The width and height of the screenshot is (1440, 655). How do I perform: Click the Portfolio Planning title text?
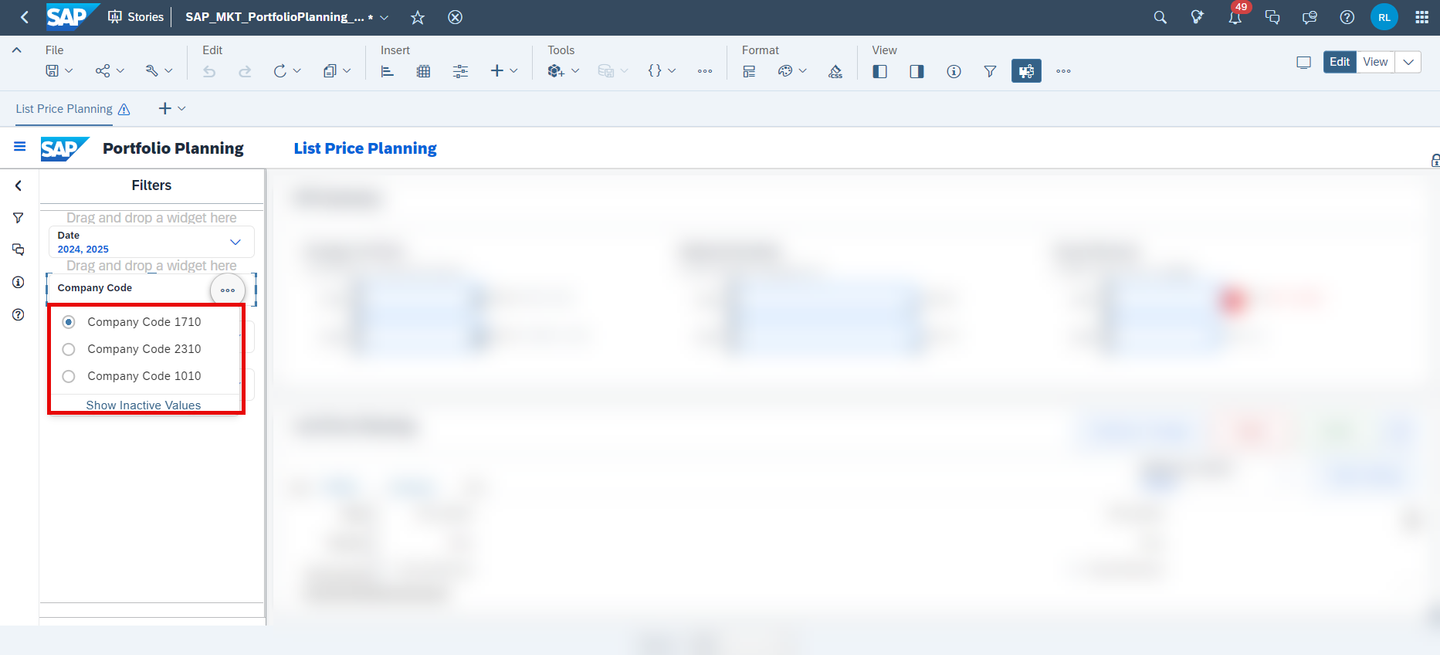[x=173, y=148]
